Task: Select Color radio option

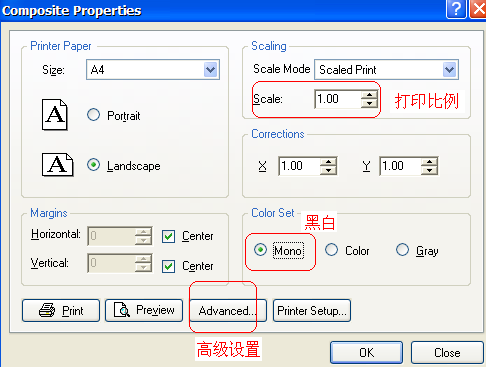Action: tap(331, 250)
